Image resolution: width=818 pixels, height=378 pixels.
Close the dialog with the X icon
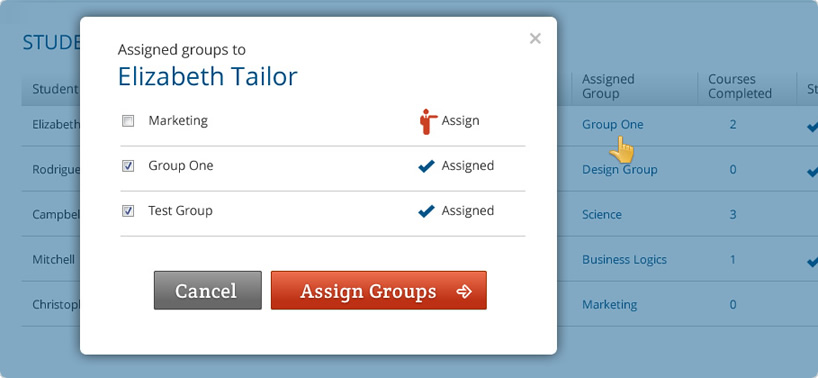(x=535, y=38)
